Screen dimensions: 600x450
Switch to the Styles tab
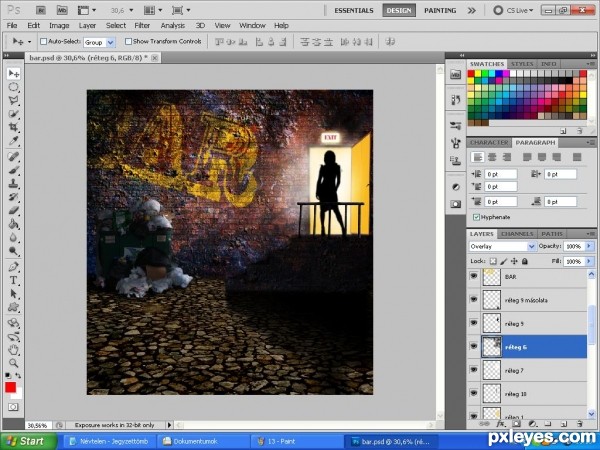click(522, 64)
